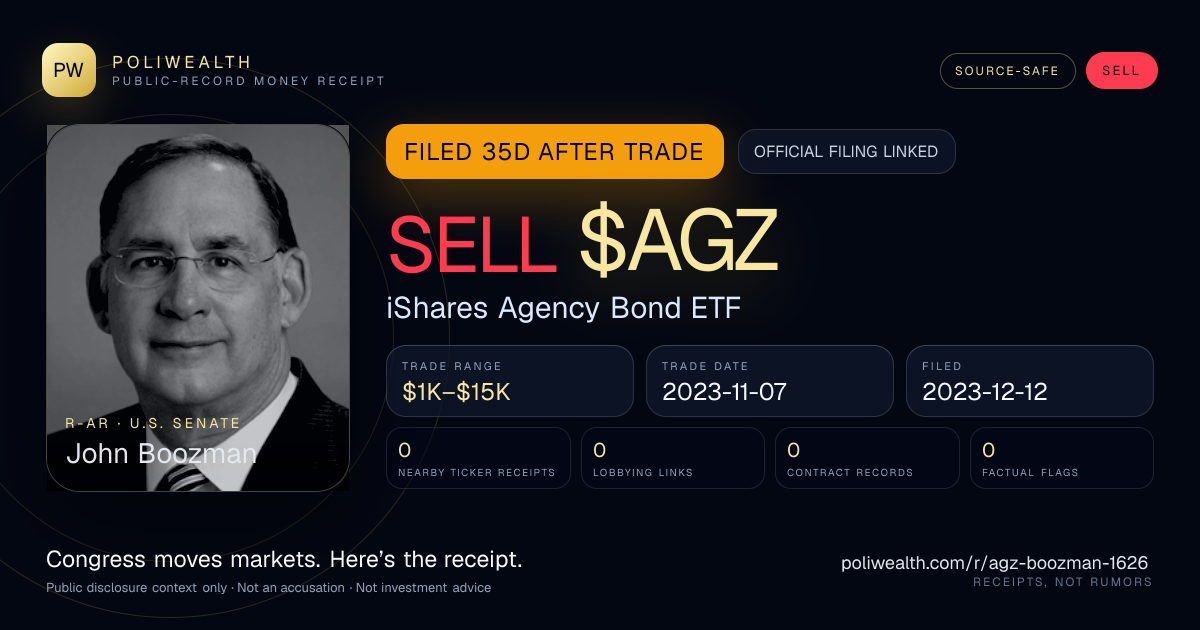Open the Nearby Ticker Receipts stat tile
The image size is (1200, 630).
tap(478, 458)
